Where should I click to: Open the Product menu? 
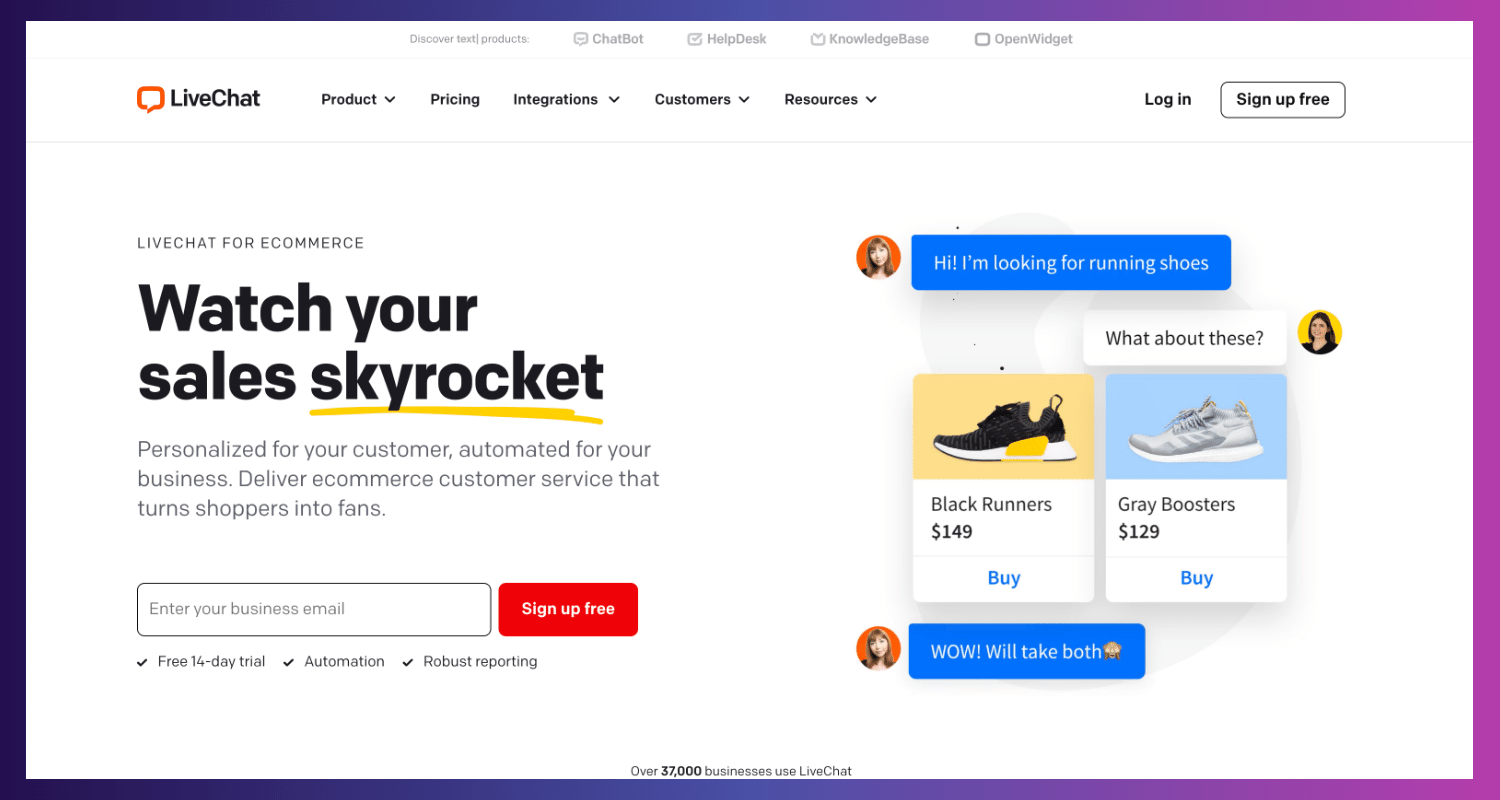(359, 99)
